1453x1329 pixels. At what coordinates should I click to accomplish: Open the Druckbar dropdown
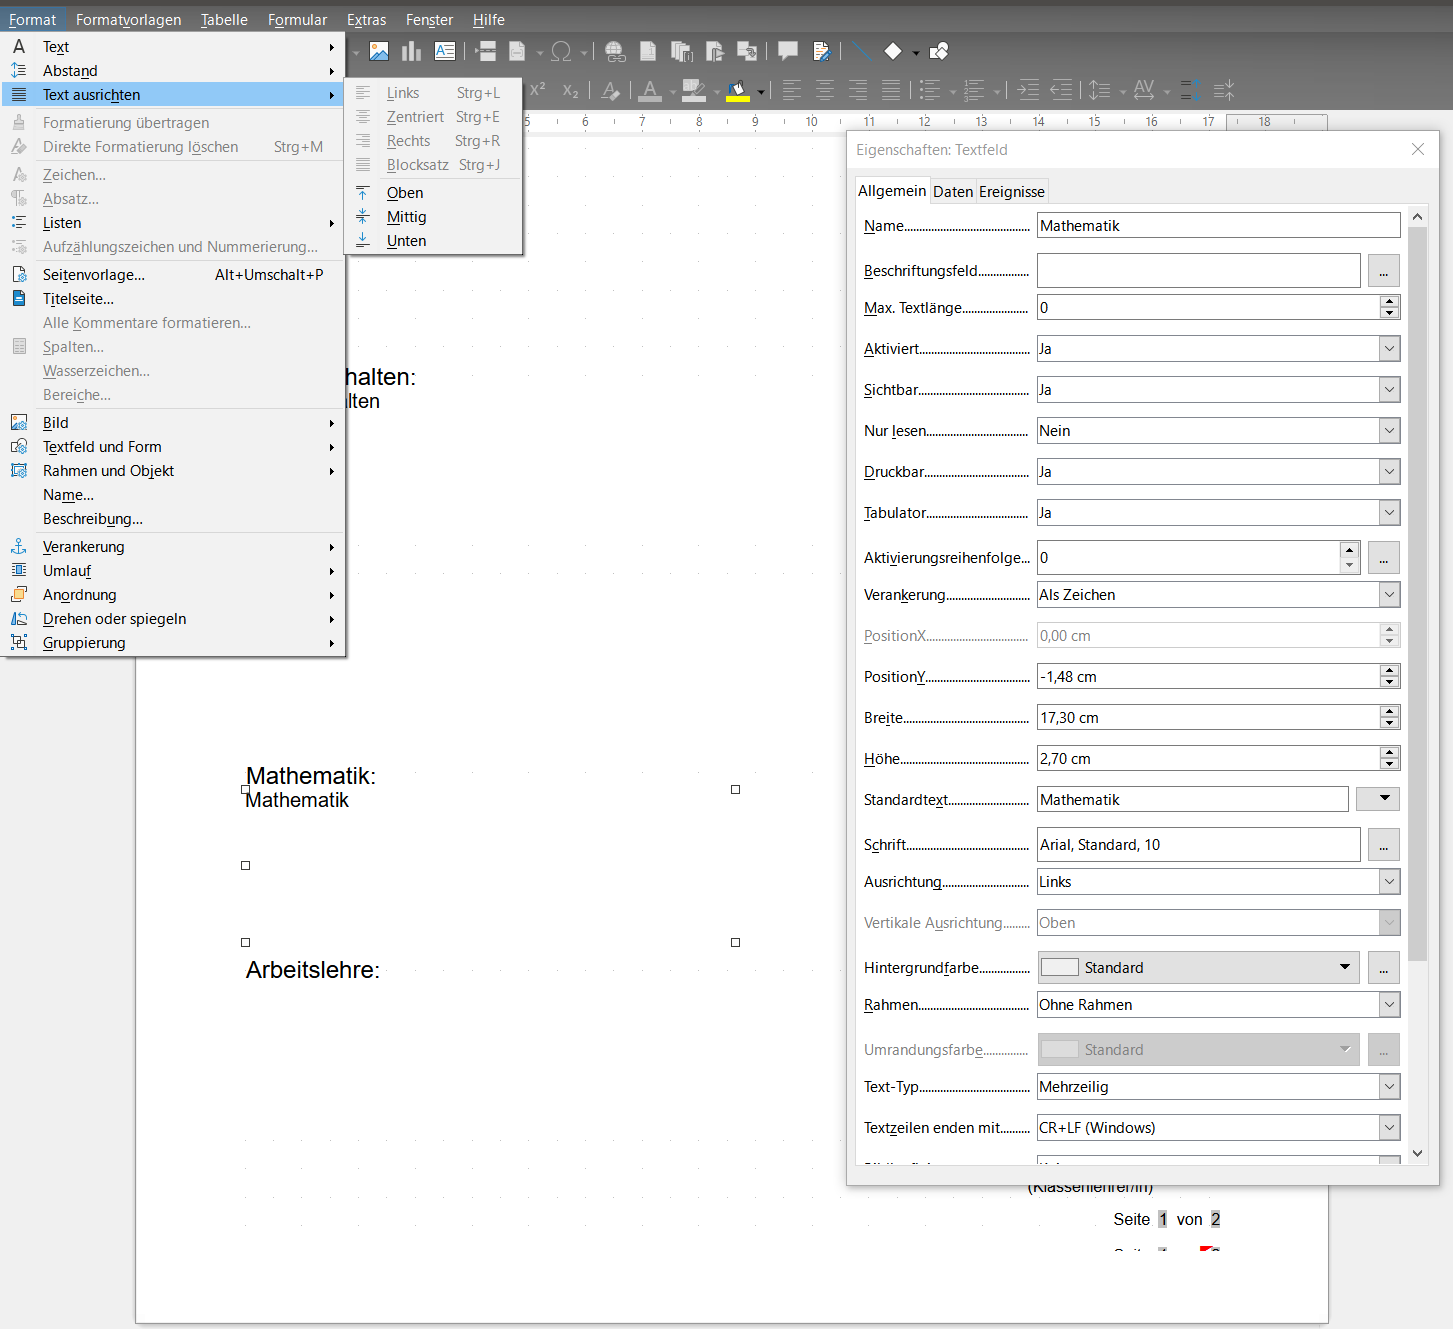(1389, 472)
